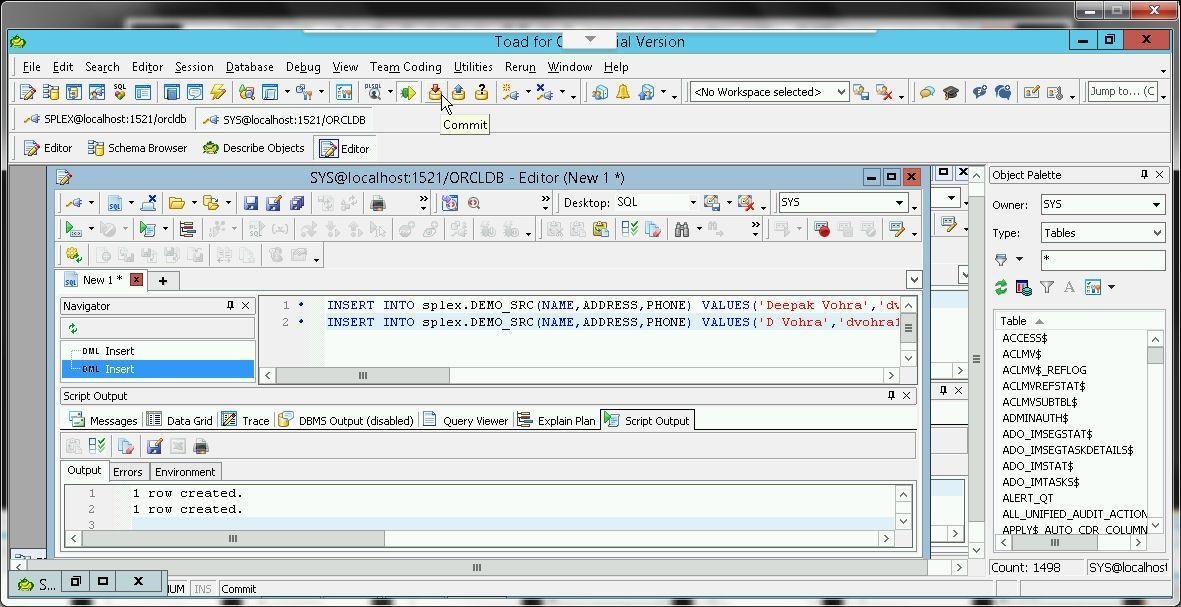Click the Object Palette table list vertical scrollbar
The height and width of the screenshot is (607, 1181).
1155,431
